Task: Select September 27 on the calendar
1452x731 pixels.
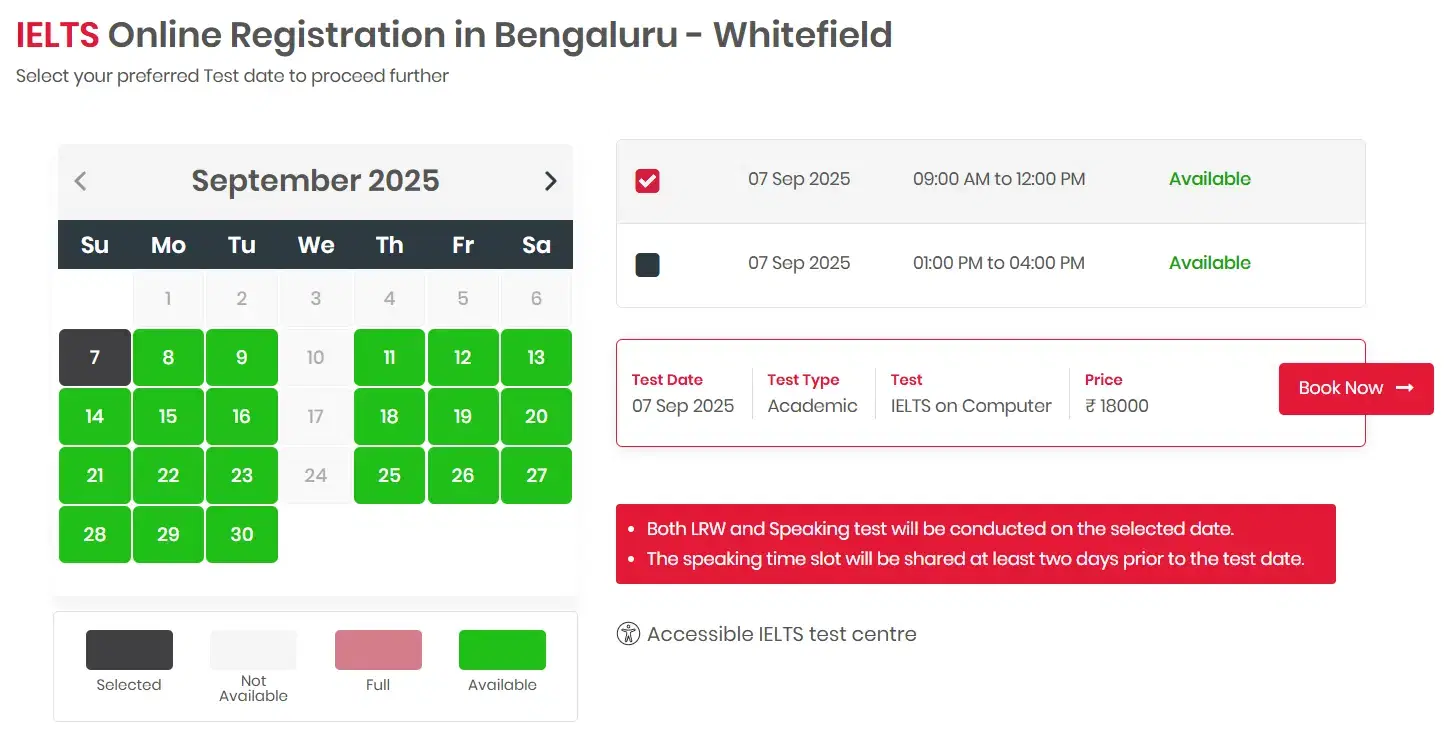Action: click(x=536, y=475)
